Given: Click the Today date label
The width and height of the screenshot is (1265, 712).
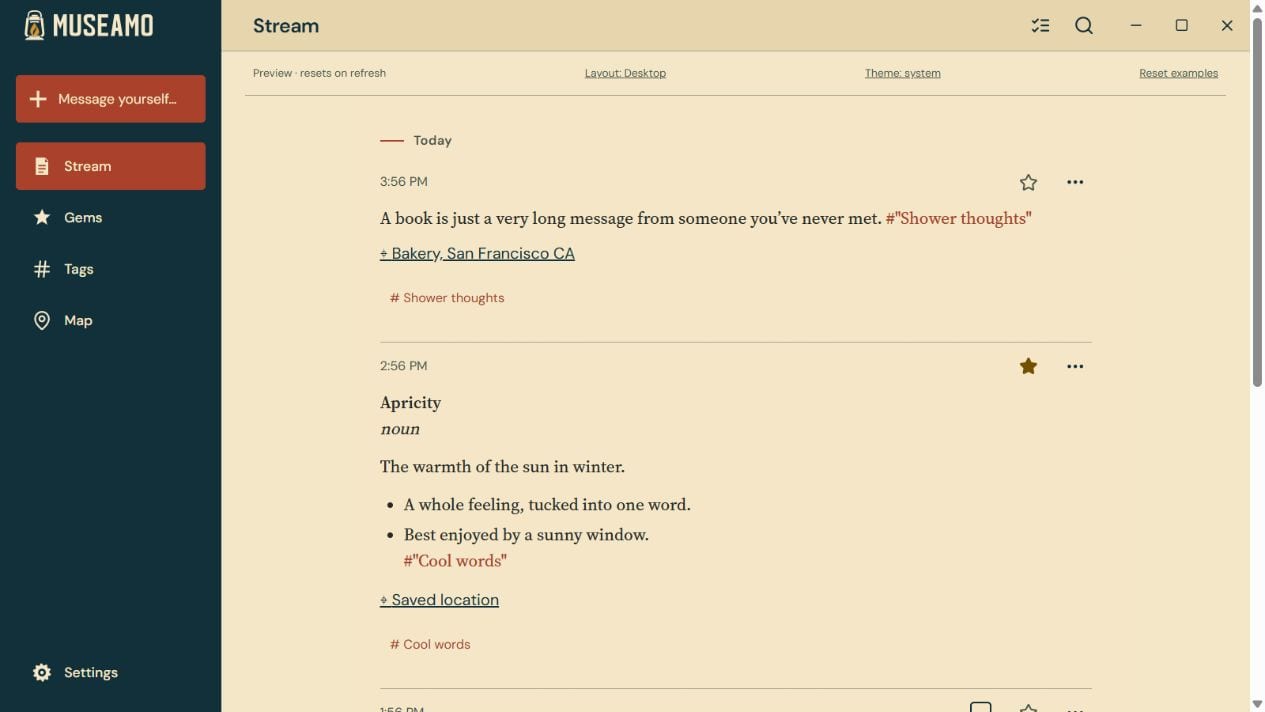Looking at the screenshot, I should coord(432,140).
